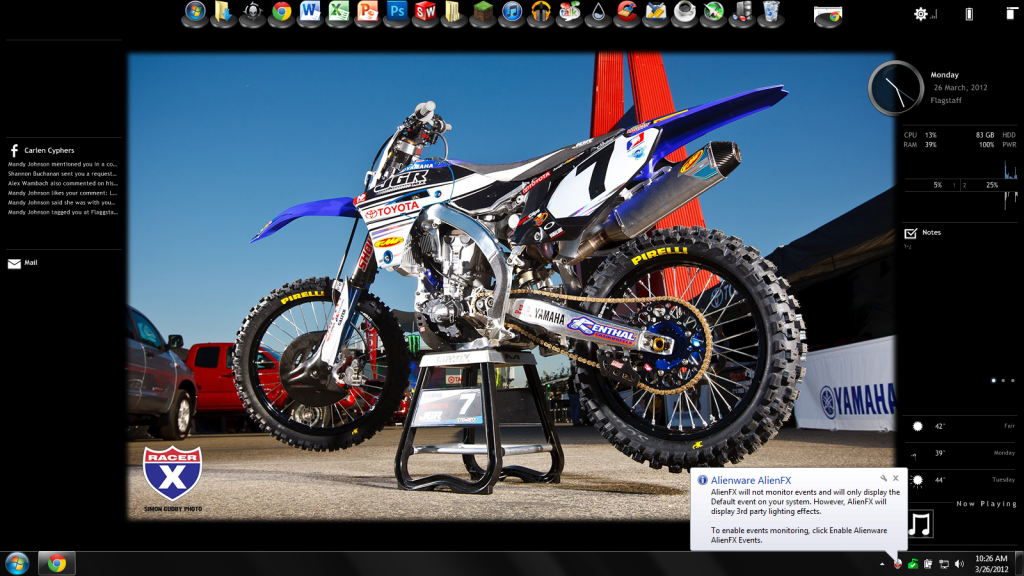Image resolution: width=1024 pixels, height=576 pixels.
Task: Open iTunes from the dock
Action: [x=511, y=12]
